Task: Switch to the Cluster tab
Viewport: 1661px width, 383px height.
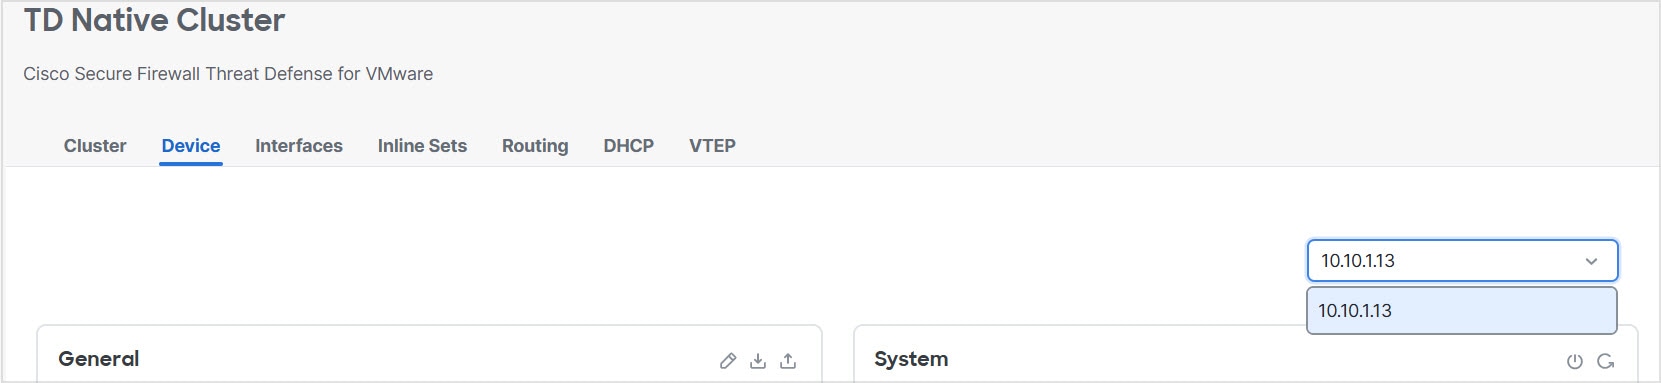Action: [x=95, y=146]
